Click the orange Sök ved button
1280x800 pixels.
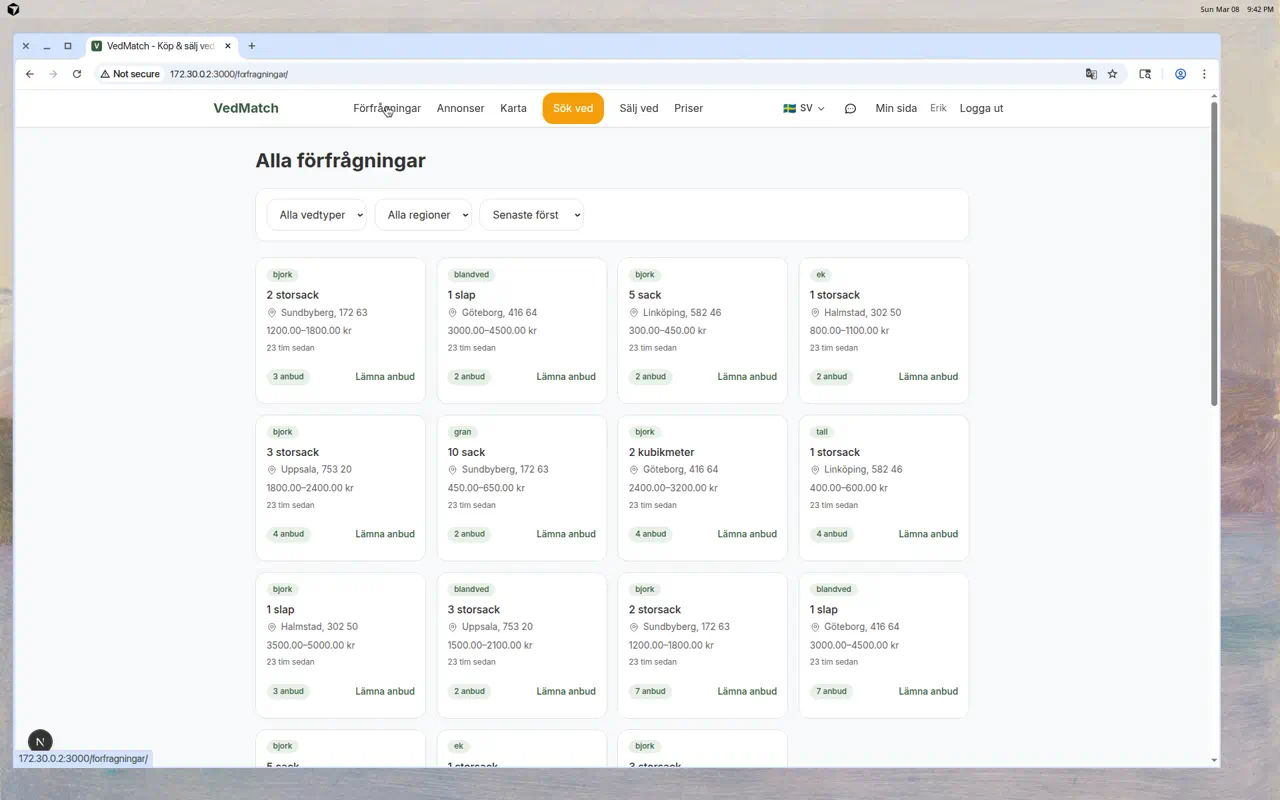coord(572,108)
